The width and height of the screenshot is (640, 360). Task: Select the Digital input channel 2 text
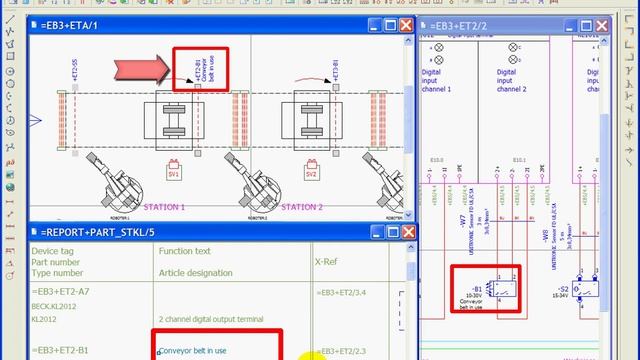tap(511, 80)
